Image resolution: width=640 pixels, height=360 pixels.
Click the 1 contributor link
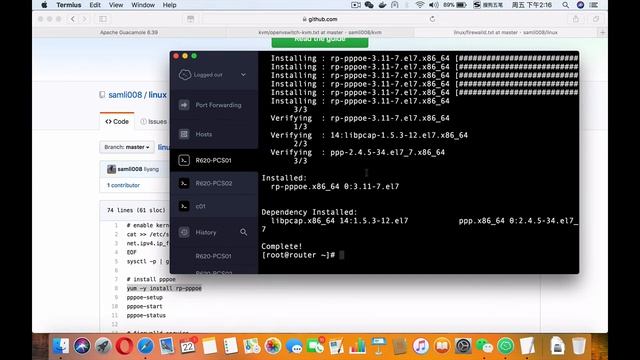coord(123,185)
